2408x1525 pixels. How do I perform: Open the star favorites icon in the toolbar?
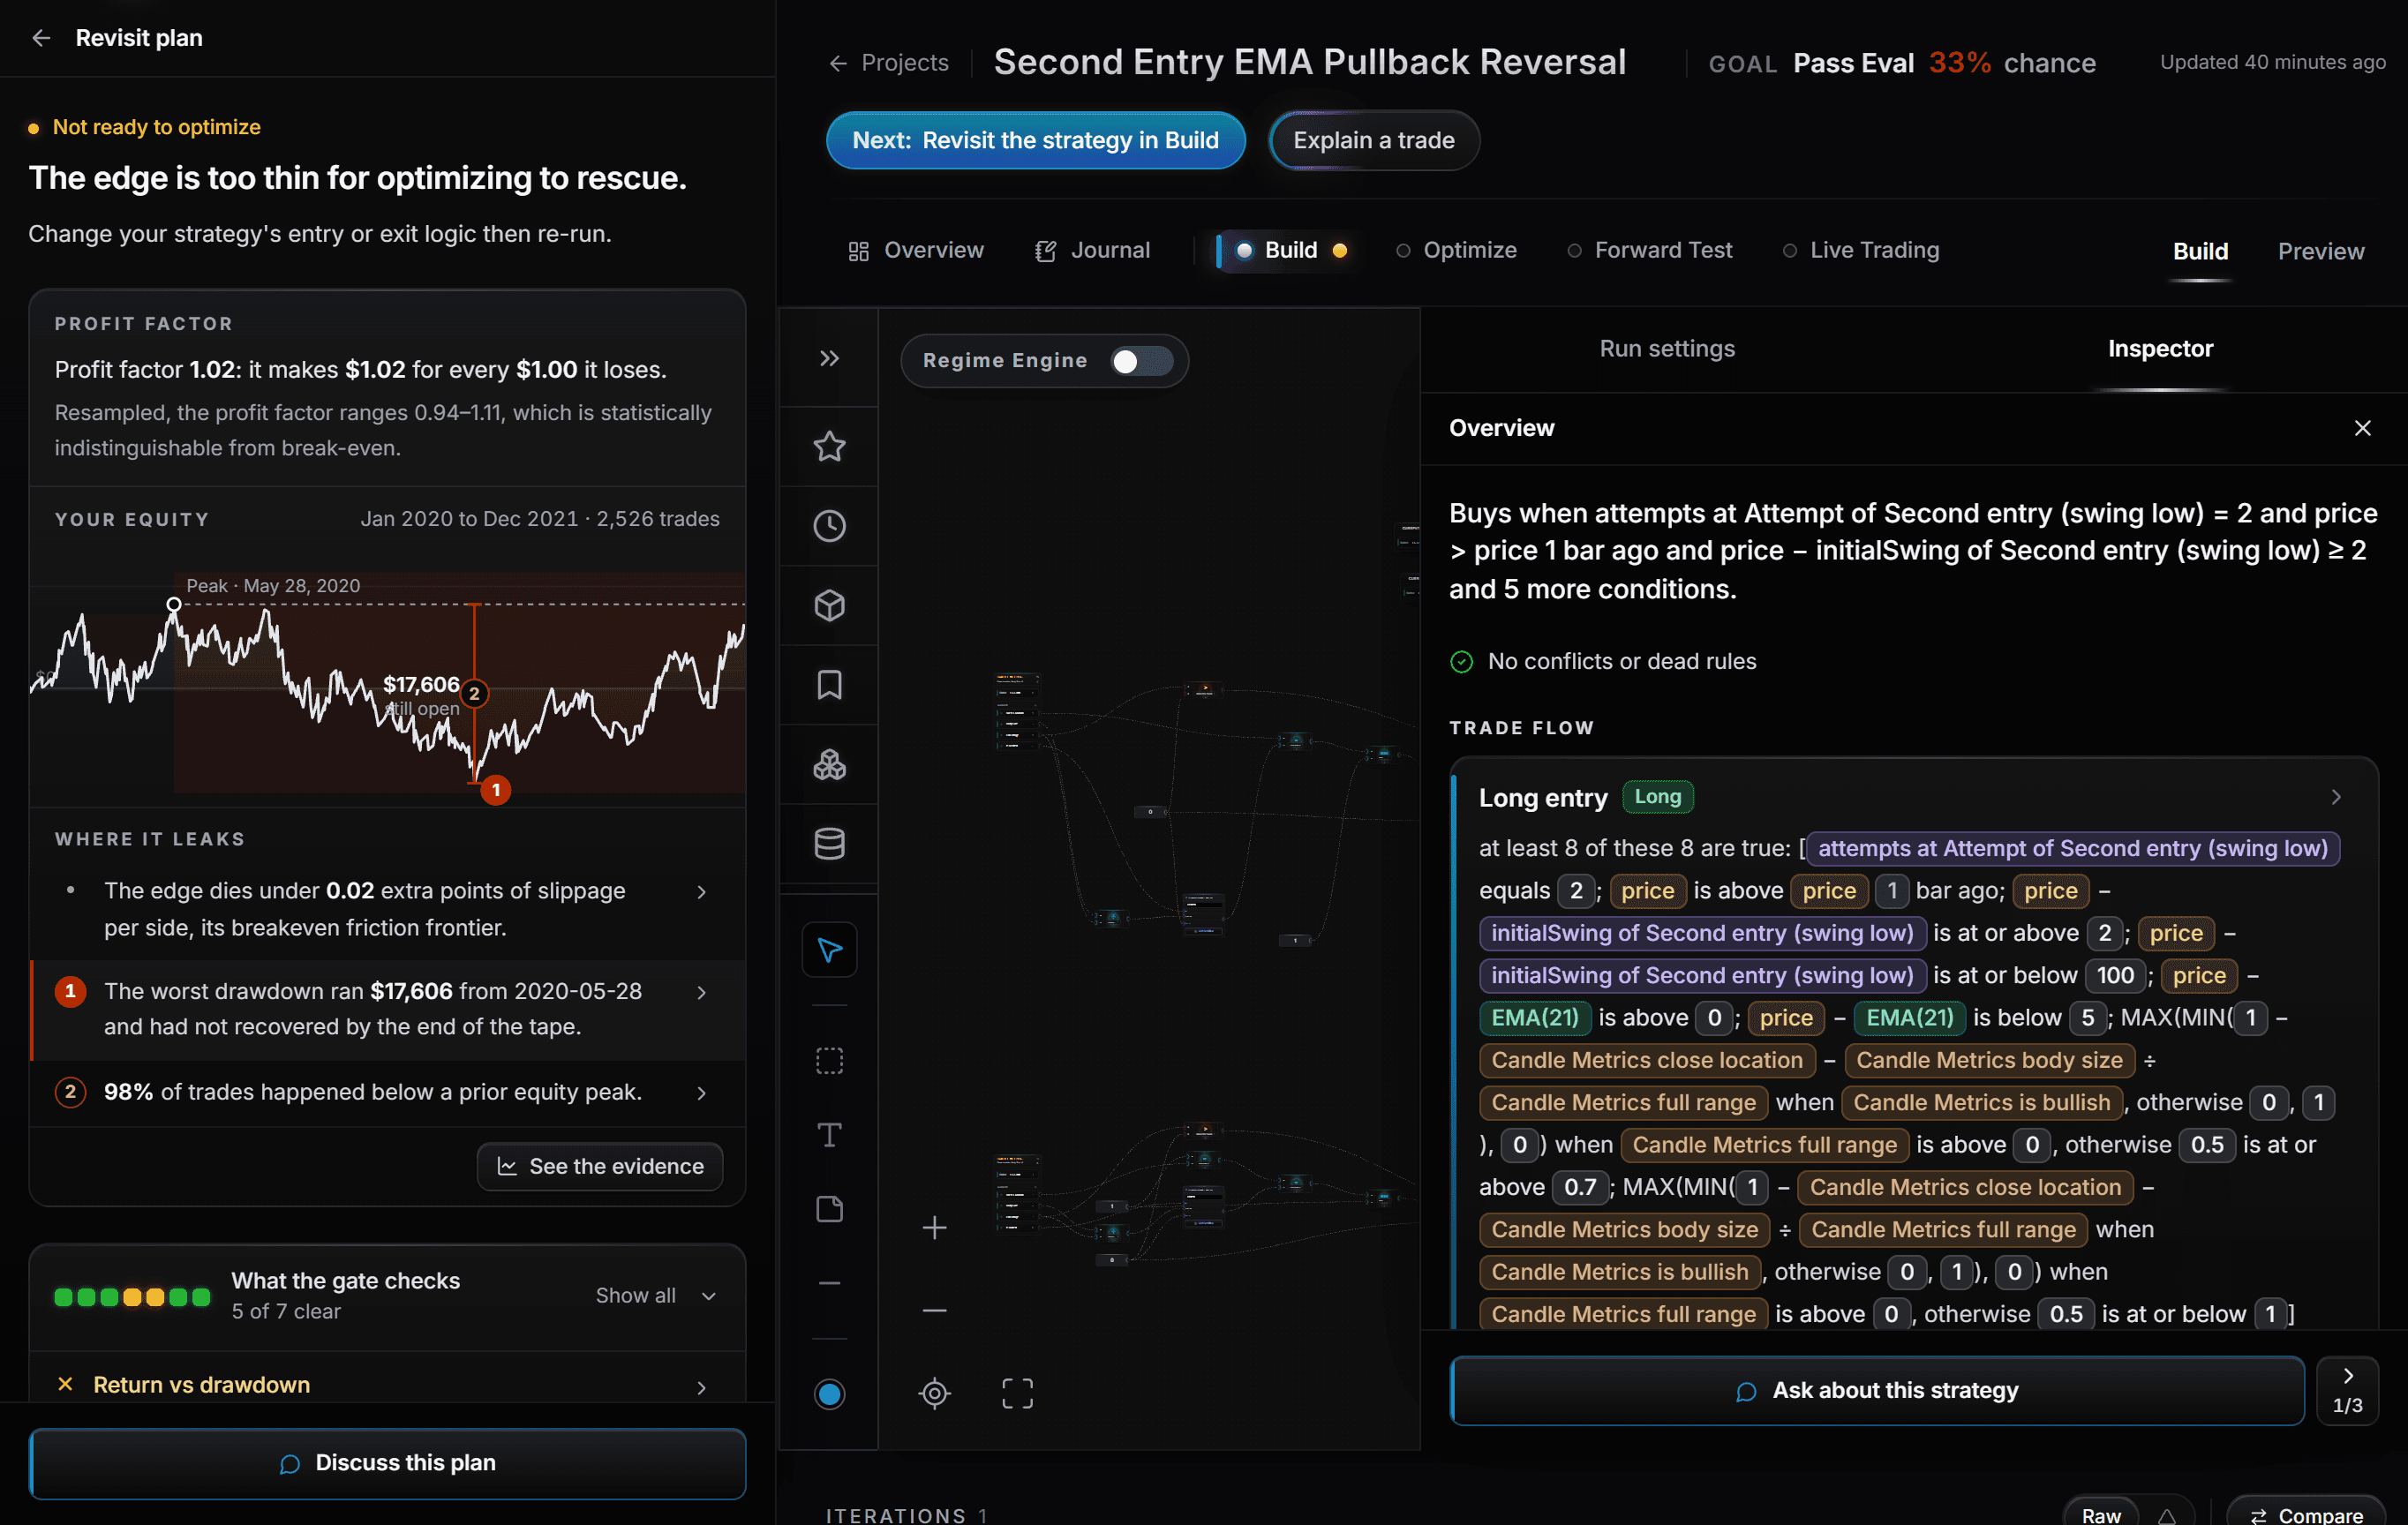pyautogui.click(x=829, y=446)
